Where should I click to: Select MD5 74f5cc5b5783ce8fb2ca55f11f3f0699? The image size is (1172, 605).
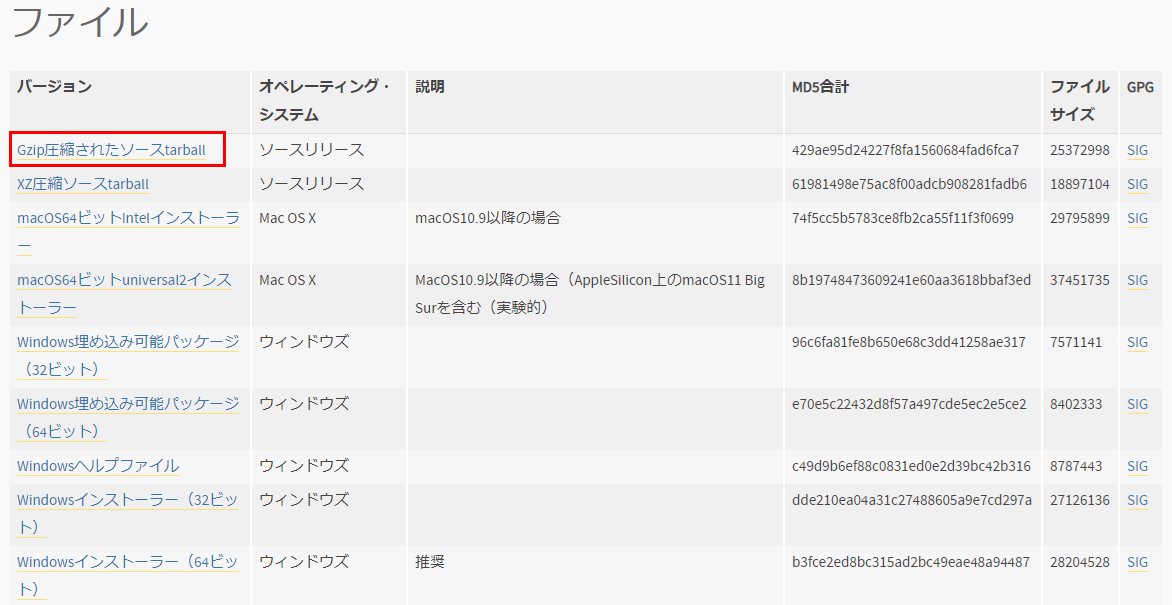[x=903, y=218]
